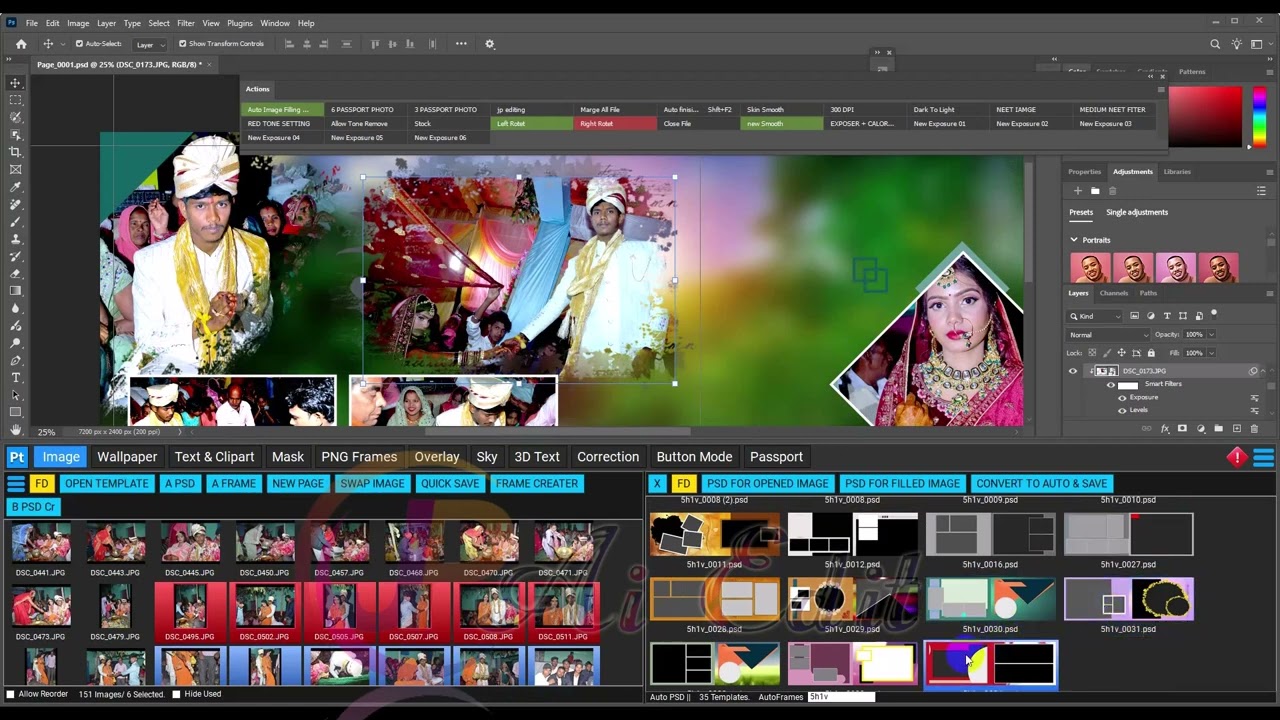Open the Opacity value dropdown arrow
Image resolution: width=1280 pixels, height=720 pixels.
click(x=1211, y=335)
